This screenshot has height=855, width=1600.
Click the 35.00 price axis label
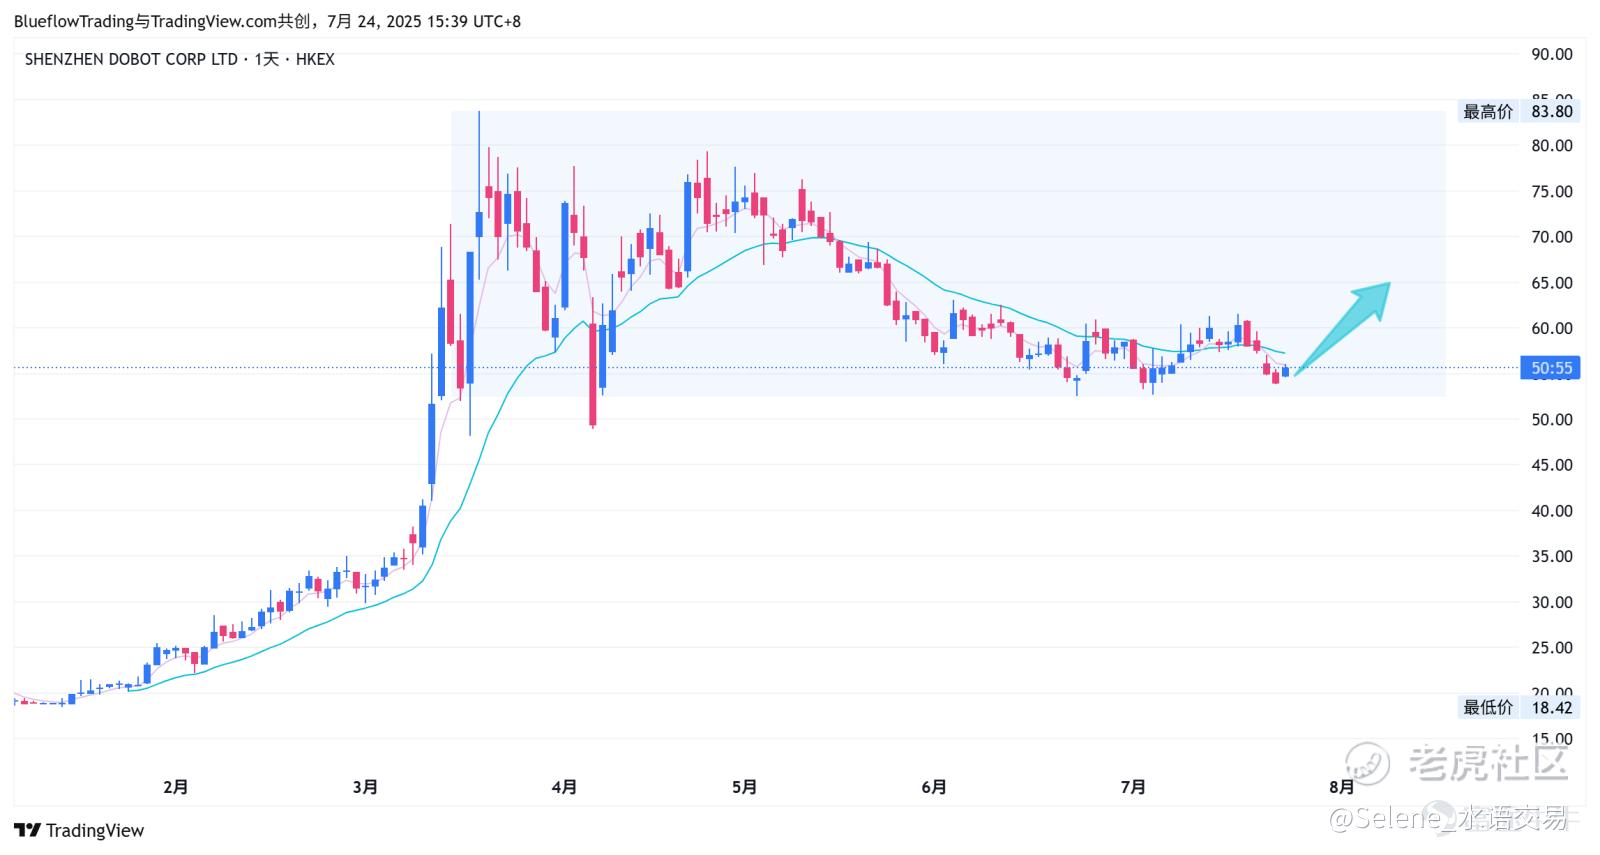tap(1552, 556)
